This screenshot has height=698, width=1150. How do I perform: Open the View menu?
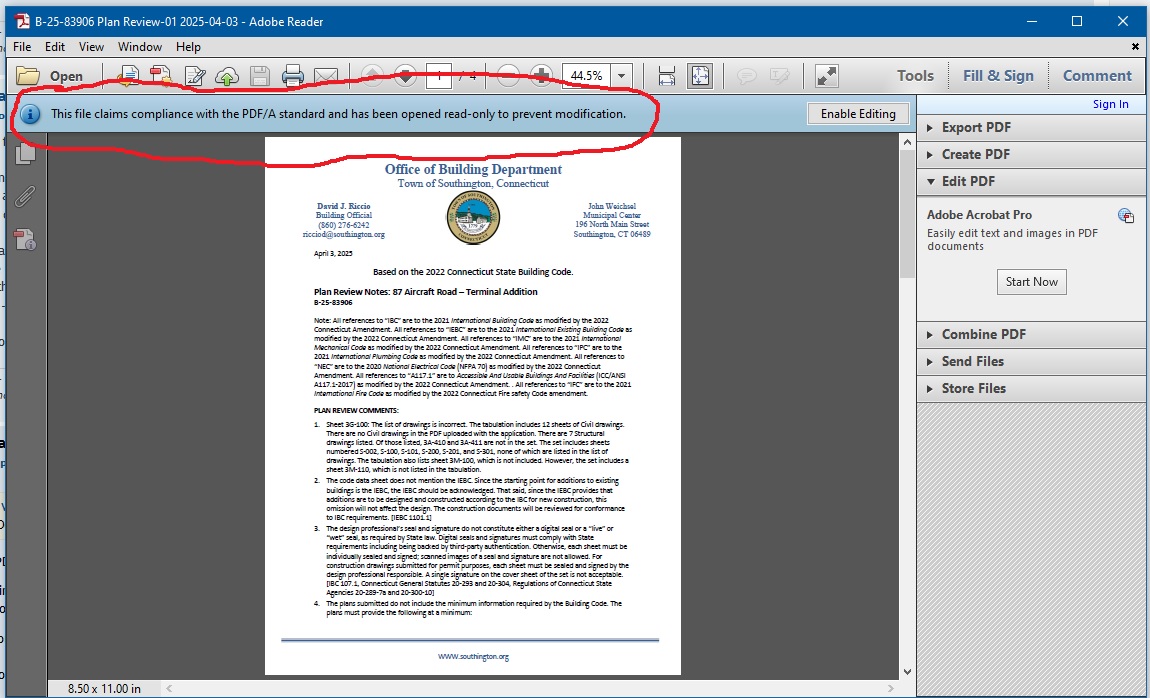(x=91, y=47)
